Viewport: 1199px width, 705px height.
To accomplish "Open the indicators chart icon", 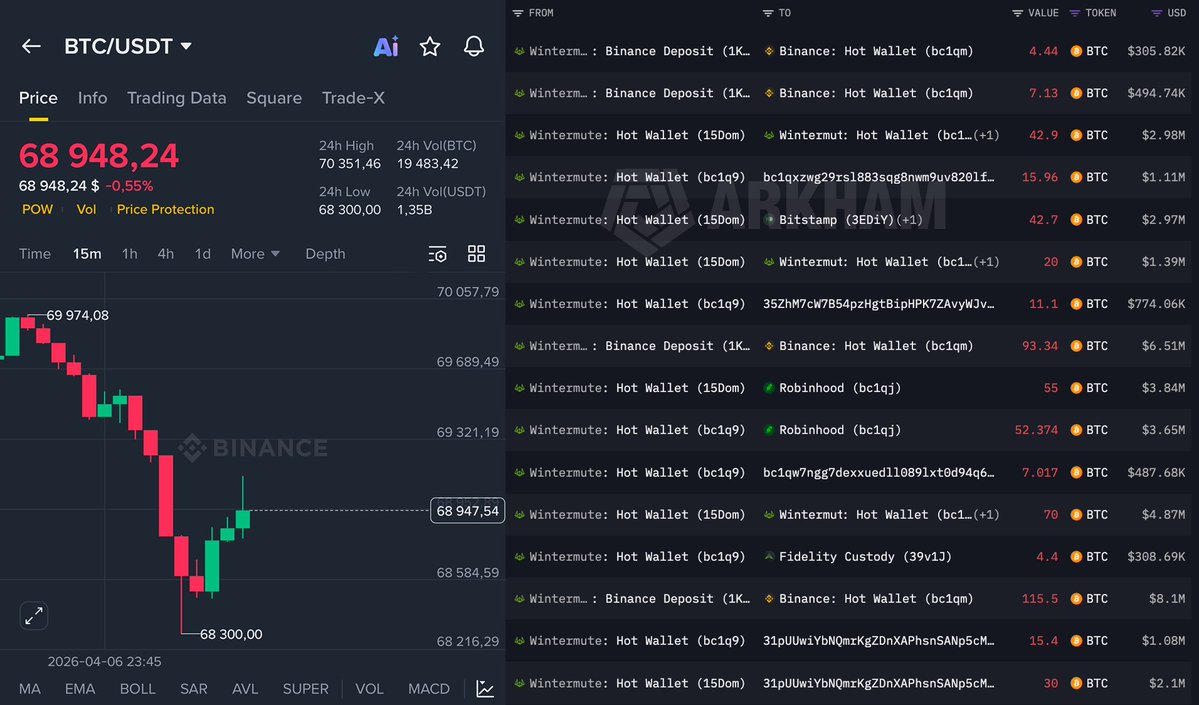I will [x=485, y=689].
